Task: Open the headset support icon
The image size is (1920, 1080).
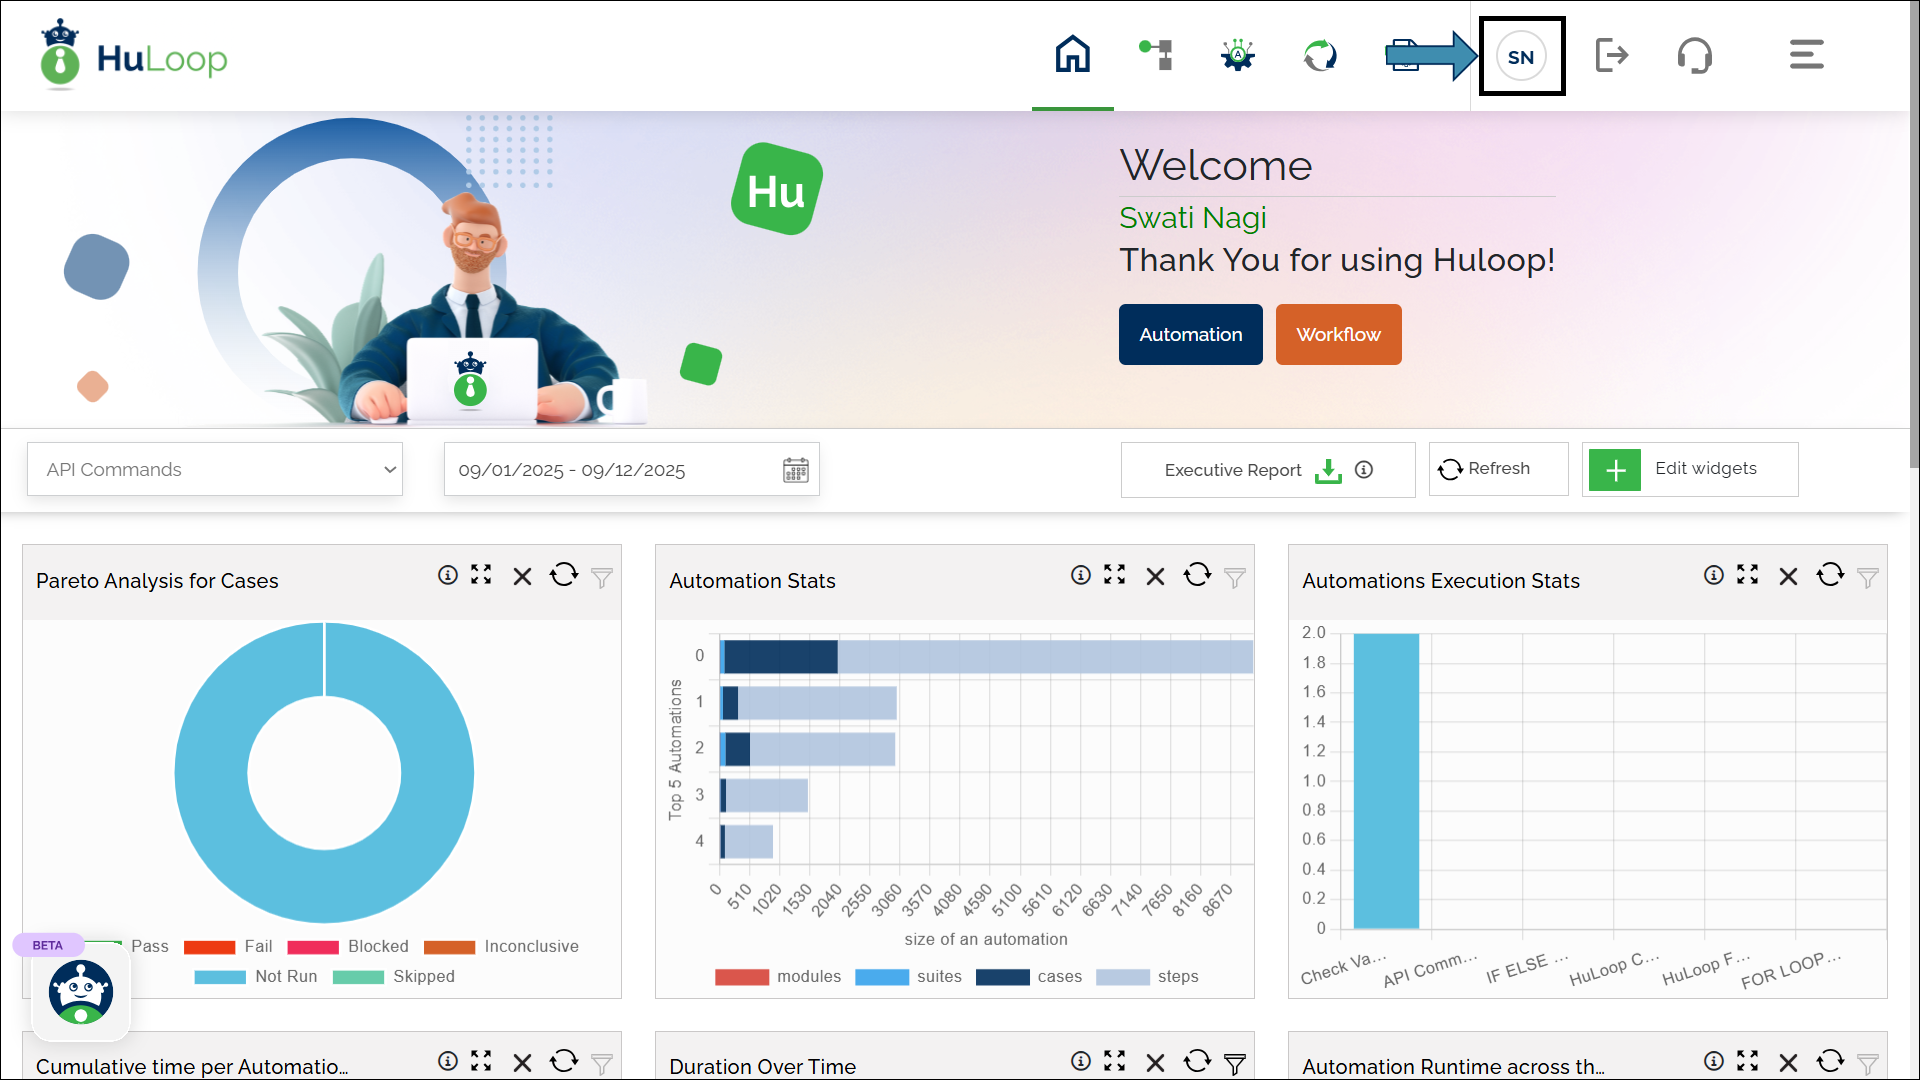Action: pyautogui.click(x=1695, y=55)
